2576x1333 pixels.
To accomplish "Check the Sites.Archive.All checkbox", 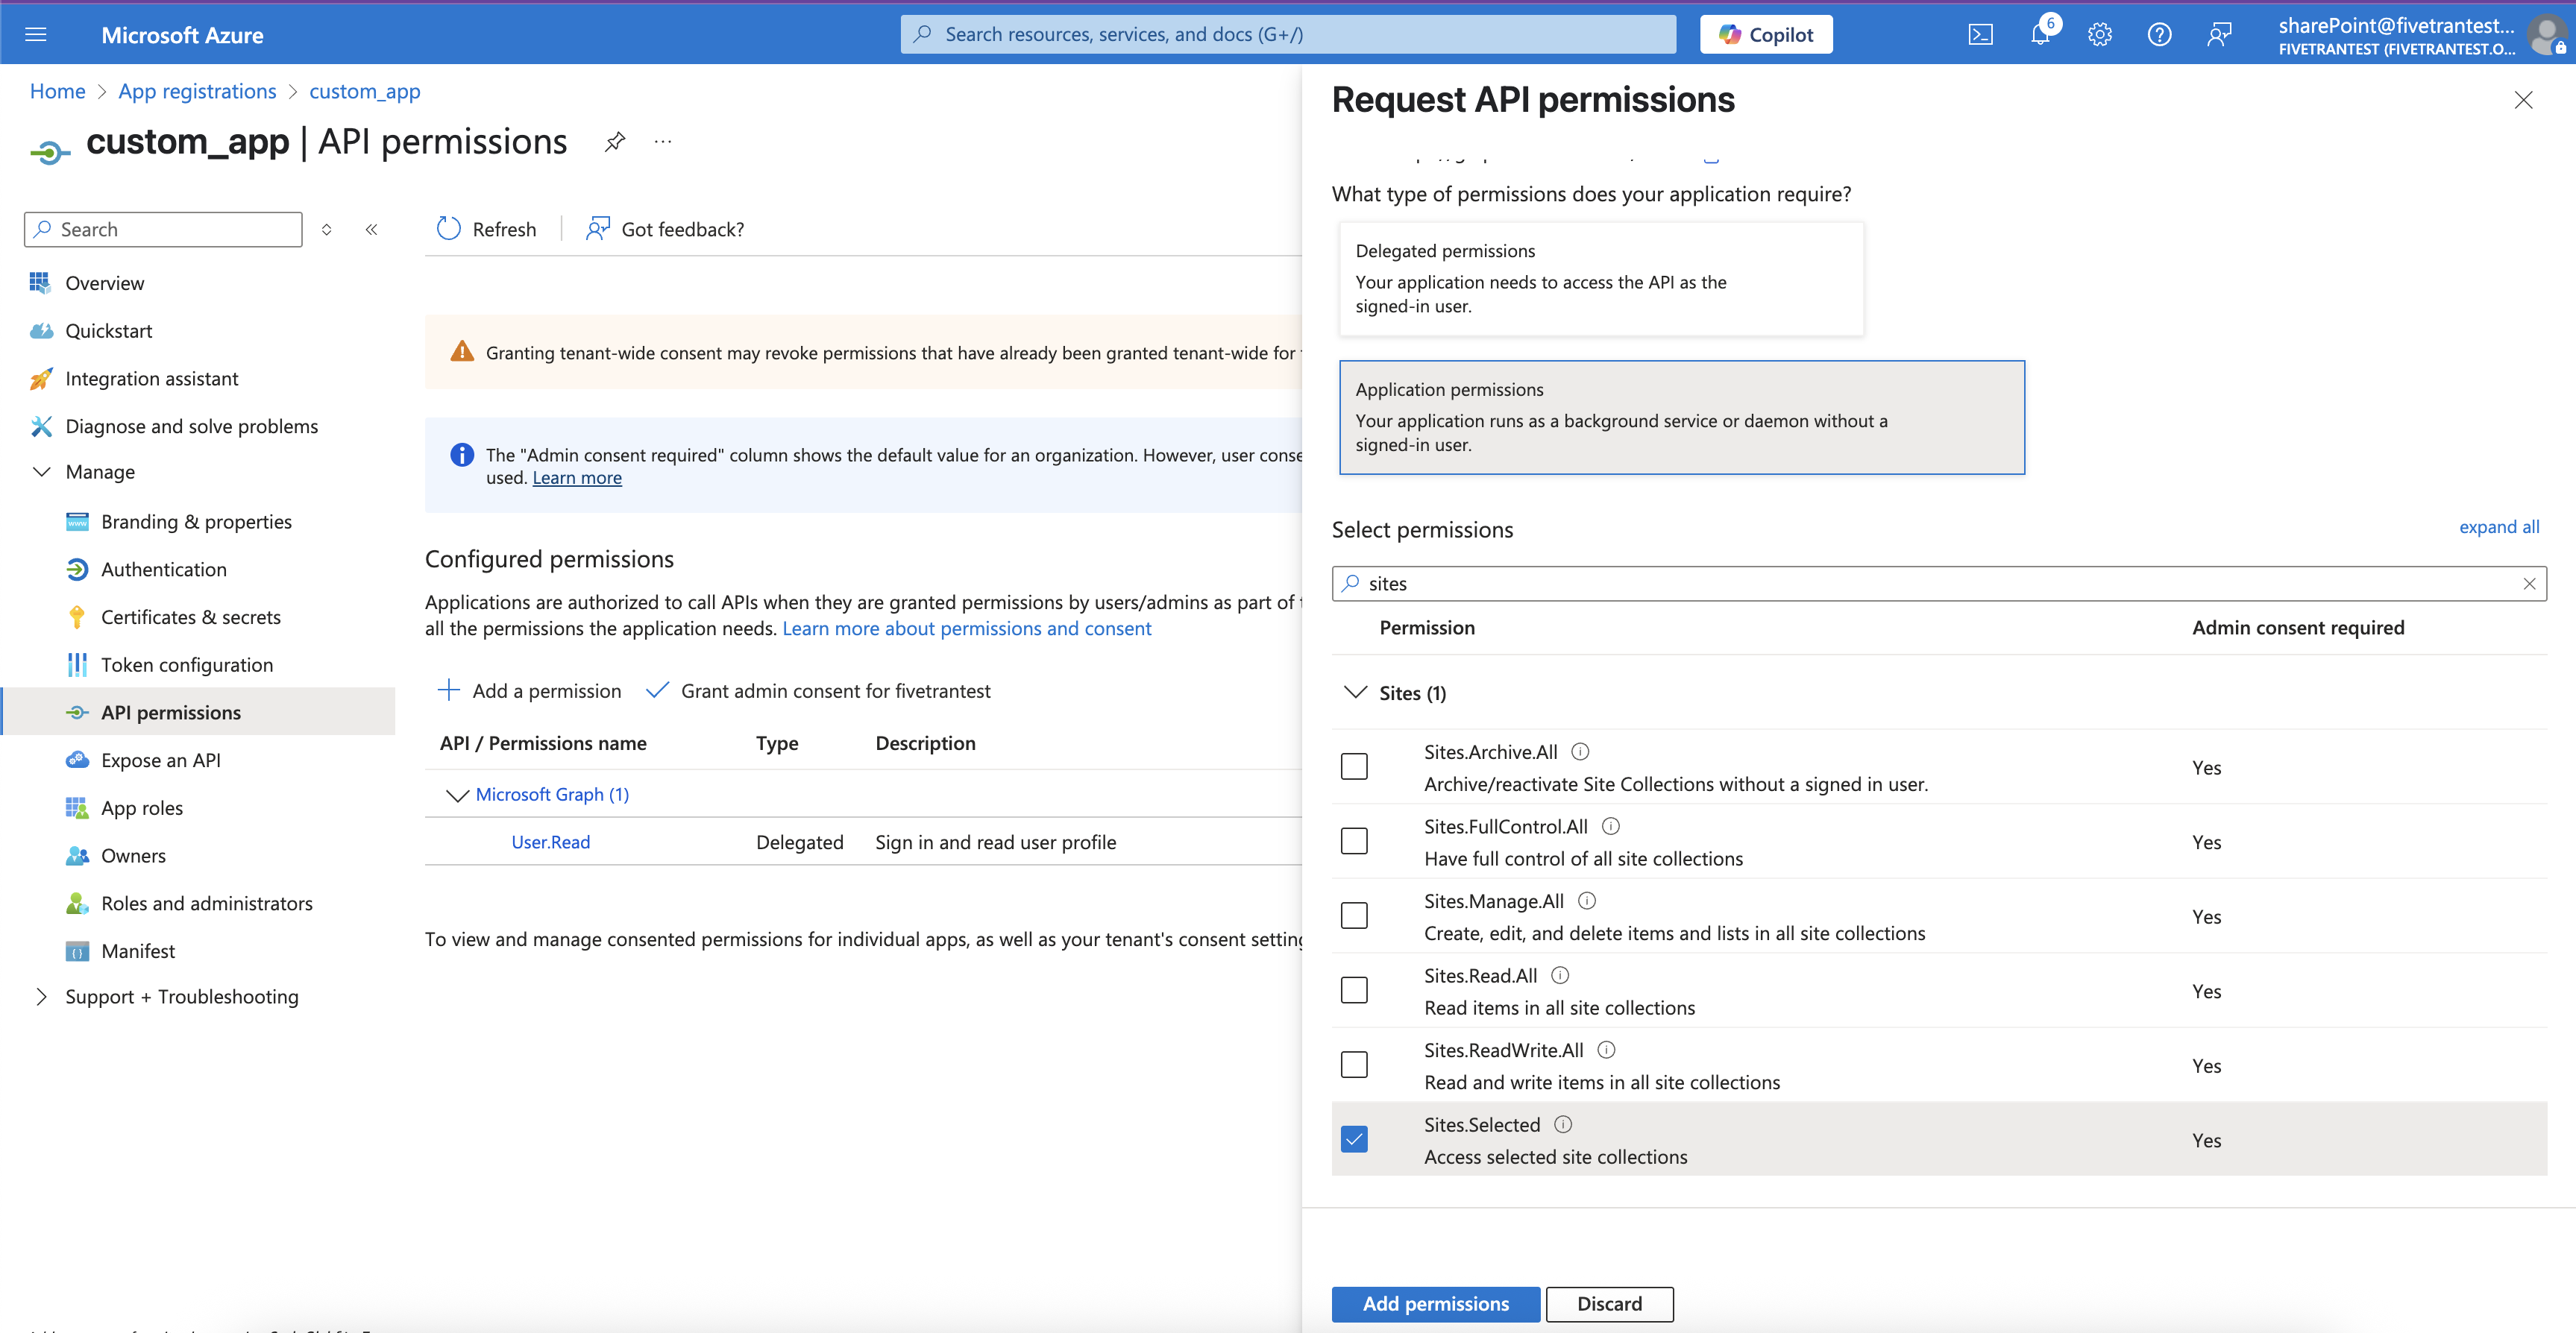I will point(1354,767).
